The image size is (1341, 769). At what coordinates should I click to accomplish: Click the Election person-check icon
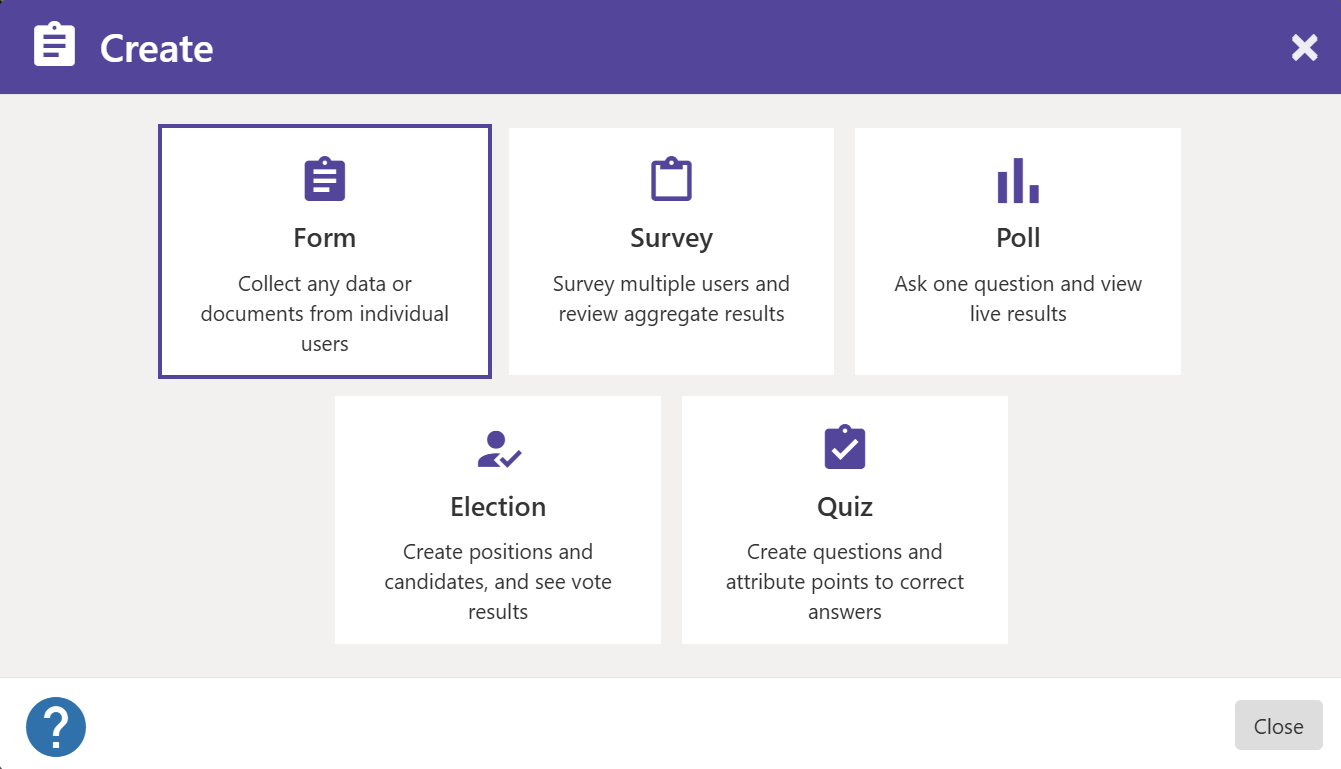[x=498, y=449]
